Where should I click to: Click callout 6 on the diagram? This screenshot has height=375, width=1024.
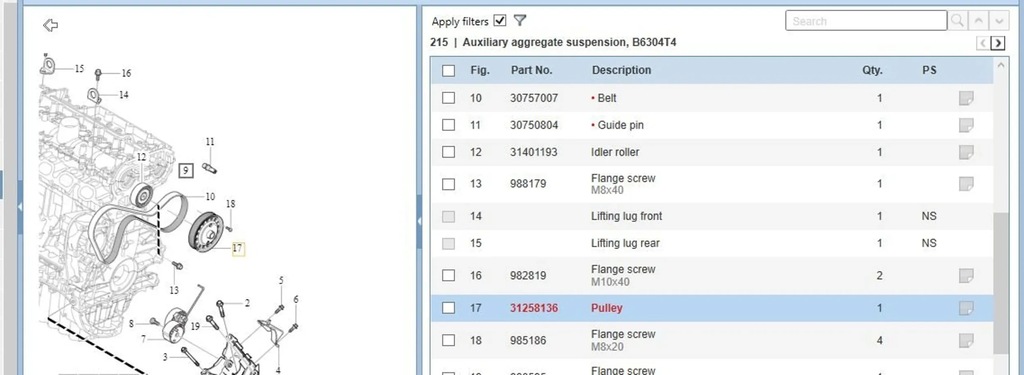296,299
